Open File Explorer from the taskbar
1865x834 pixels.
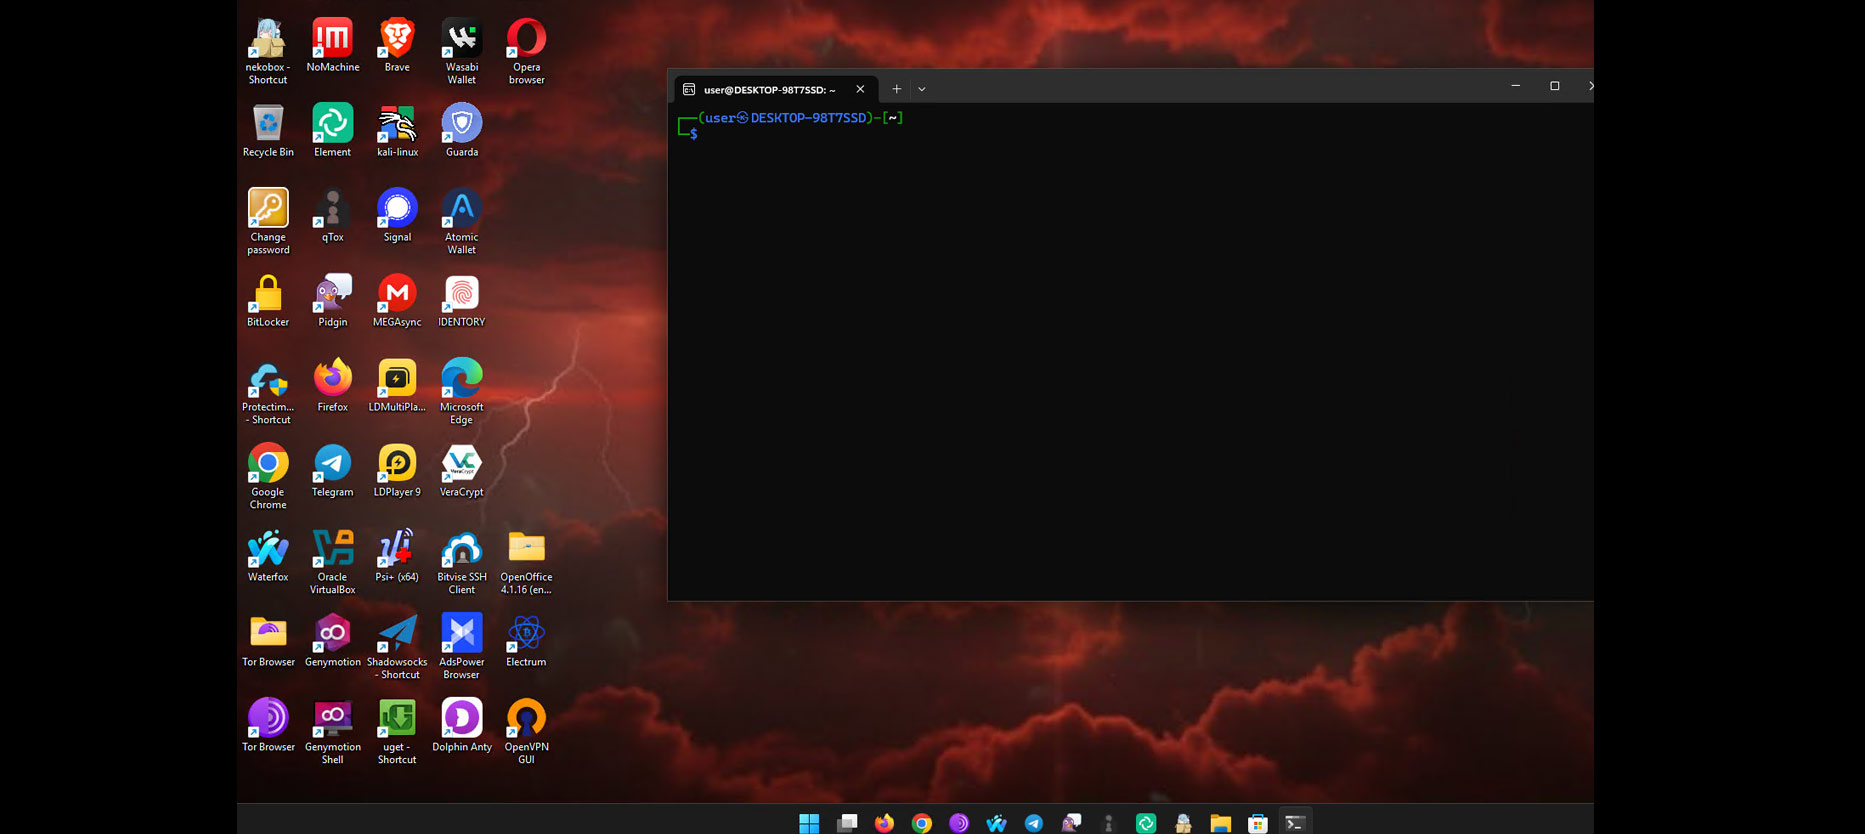point(1220,822)
